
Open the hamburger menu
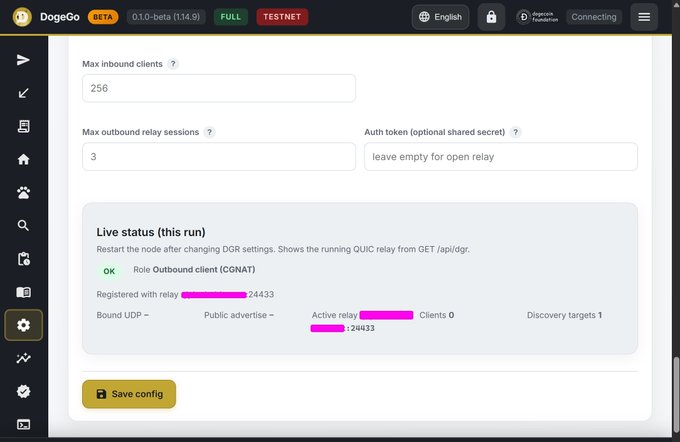(644, 17)
